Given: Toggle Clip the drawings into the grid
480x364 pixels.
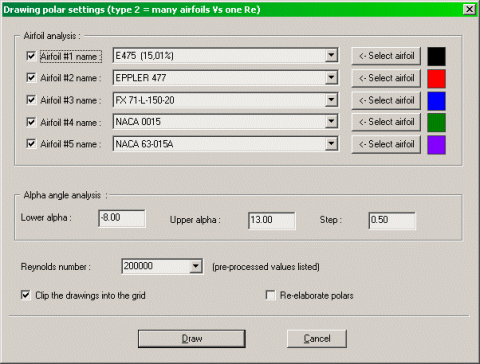Looking at the screenshot, I should point(26,295).
